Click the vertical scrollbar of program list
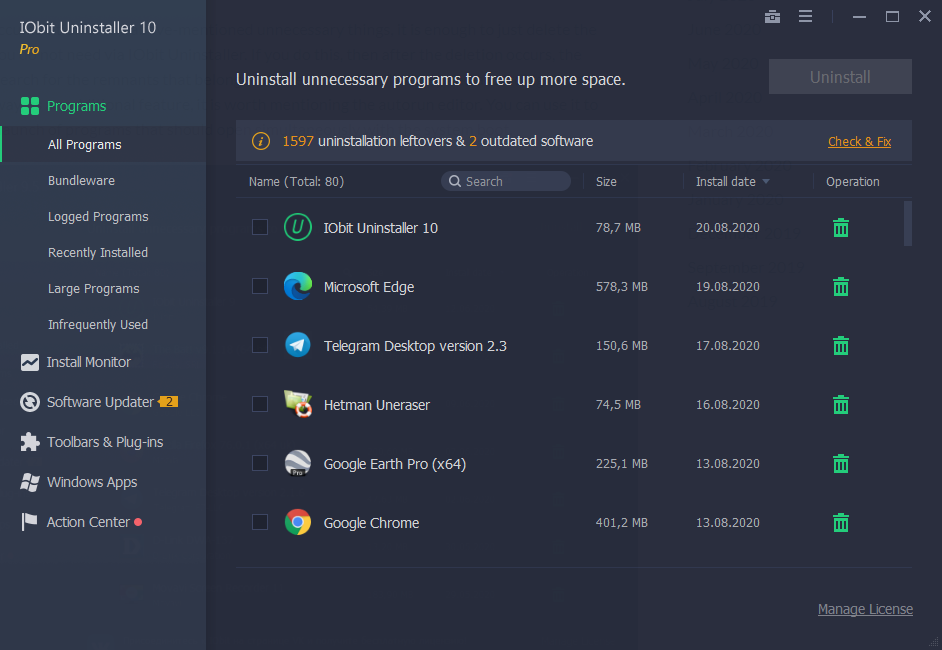The image size is (942, 650). click(907, 223)
